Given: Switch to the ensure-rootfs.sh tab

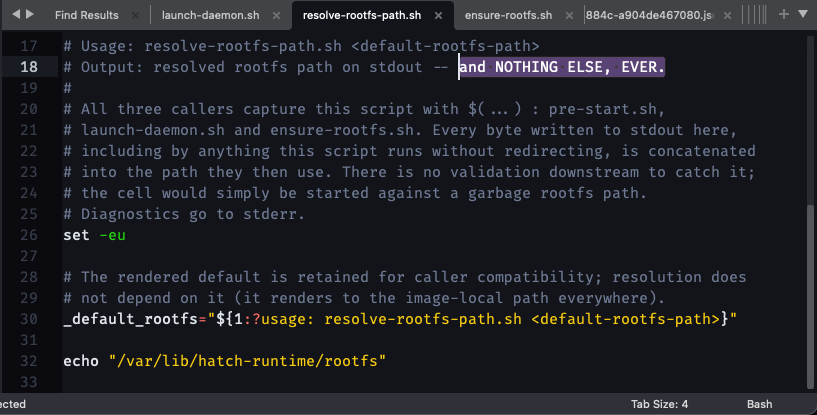Looking at the screenshot, I should pyautogui.click(x=509, y=15).
